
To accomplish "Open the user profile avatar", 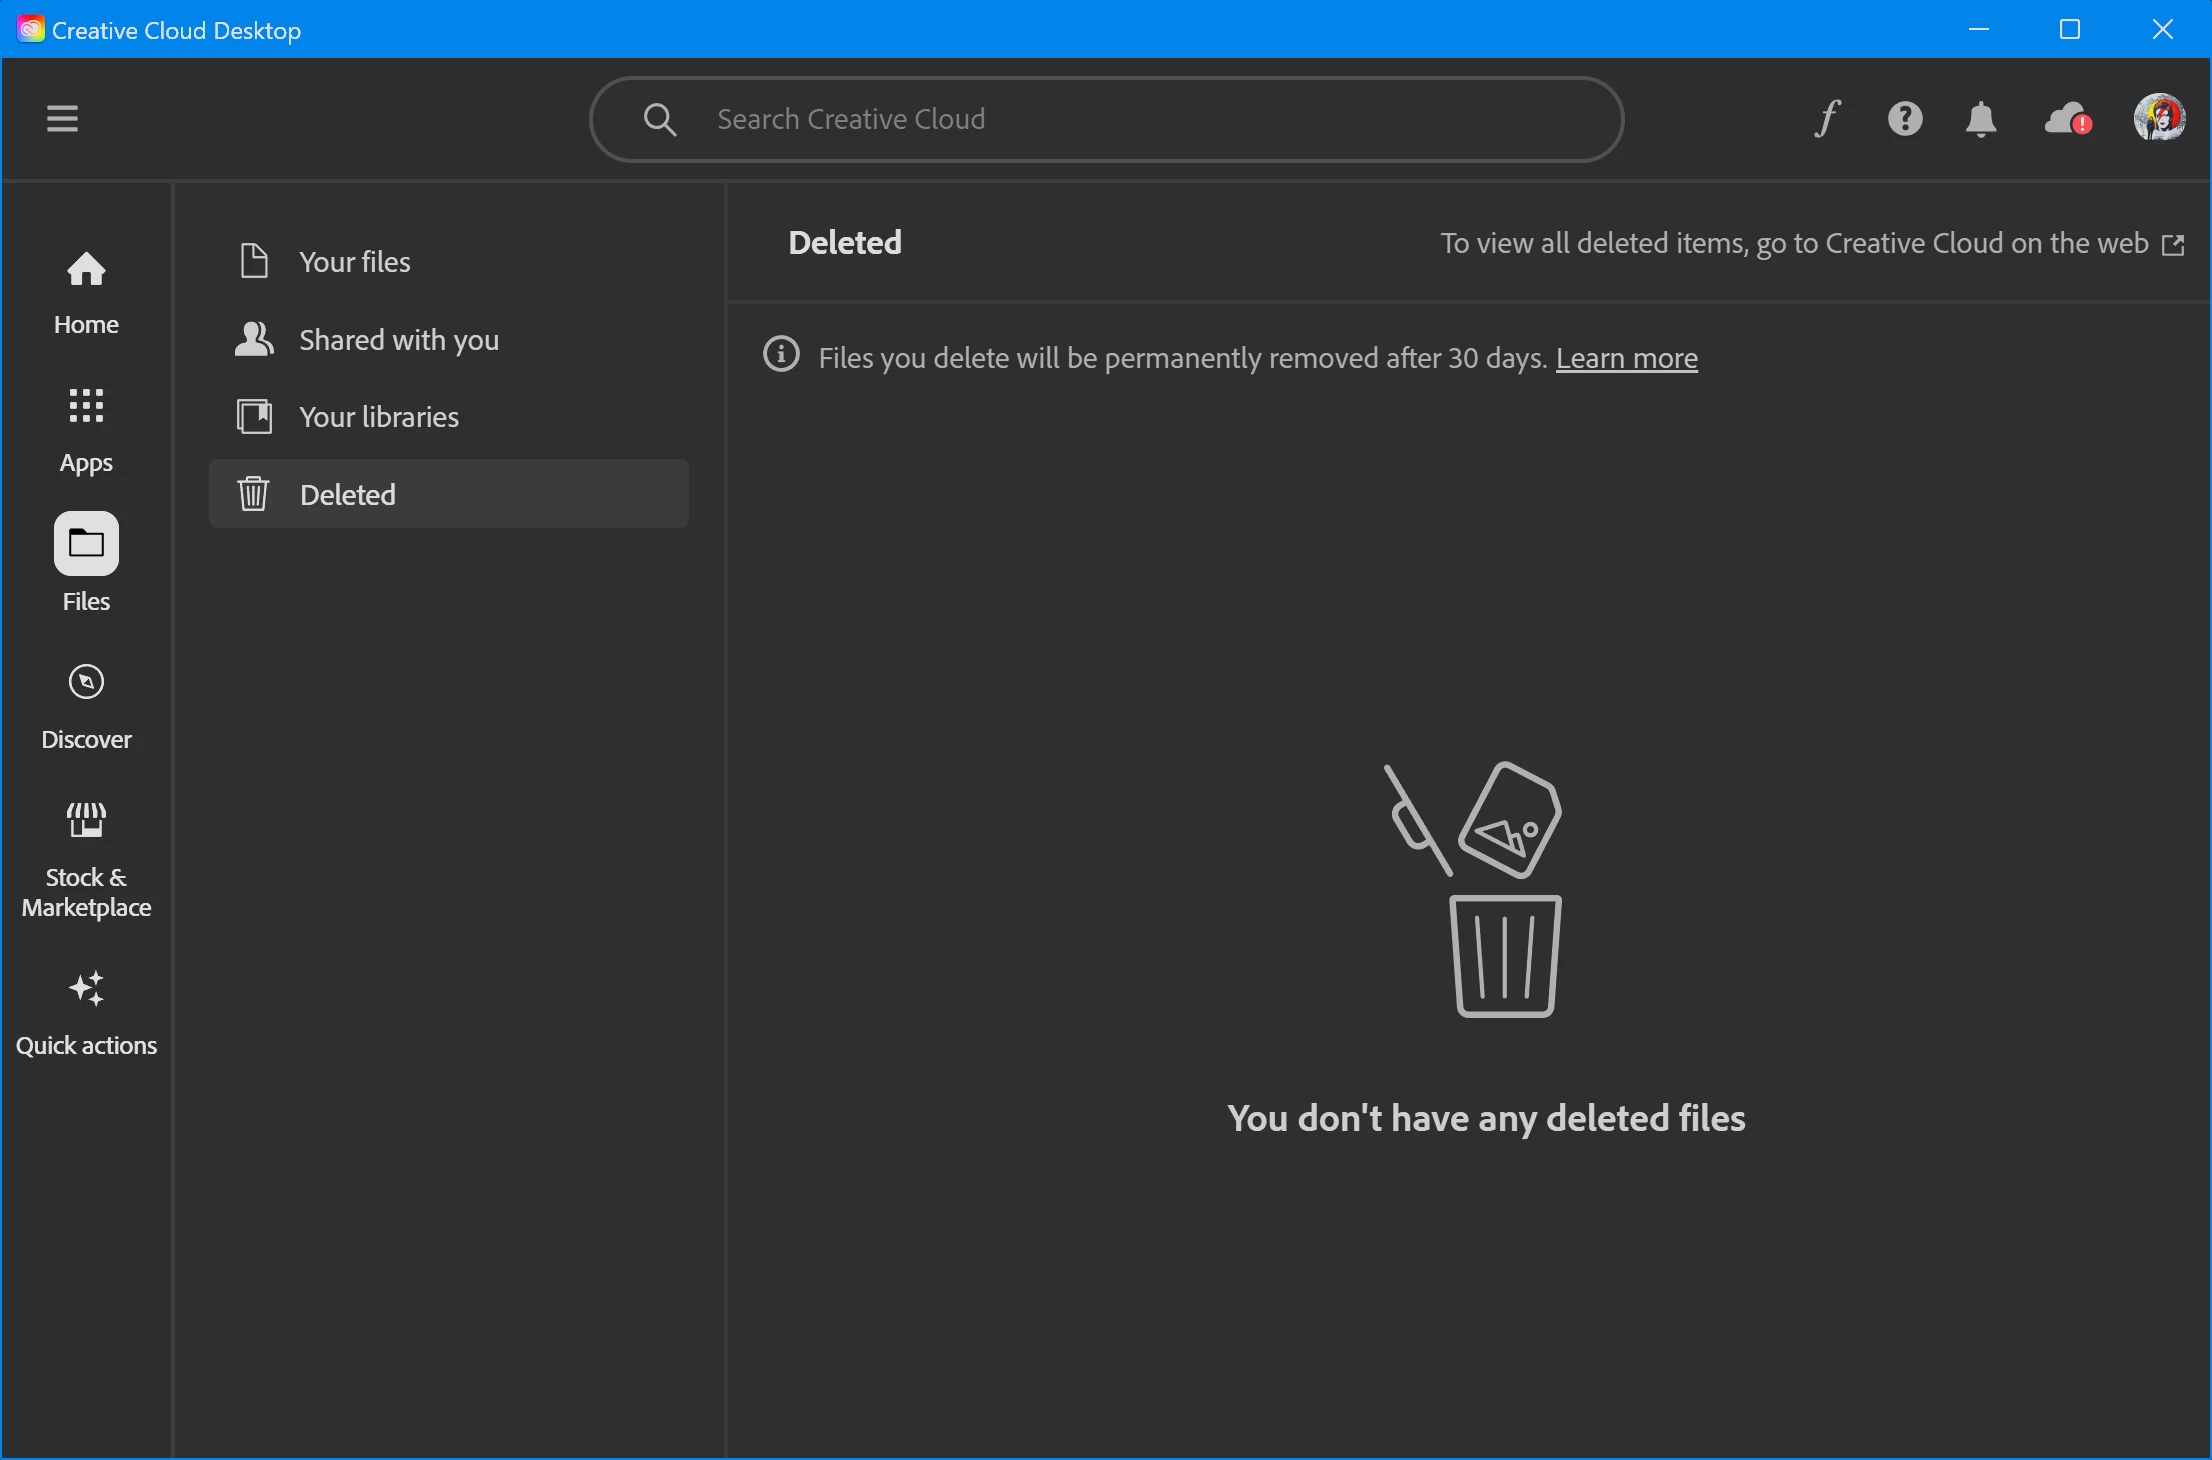I will pos(2158,119).
